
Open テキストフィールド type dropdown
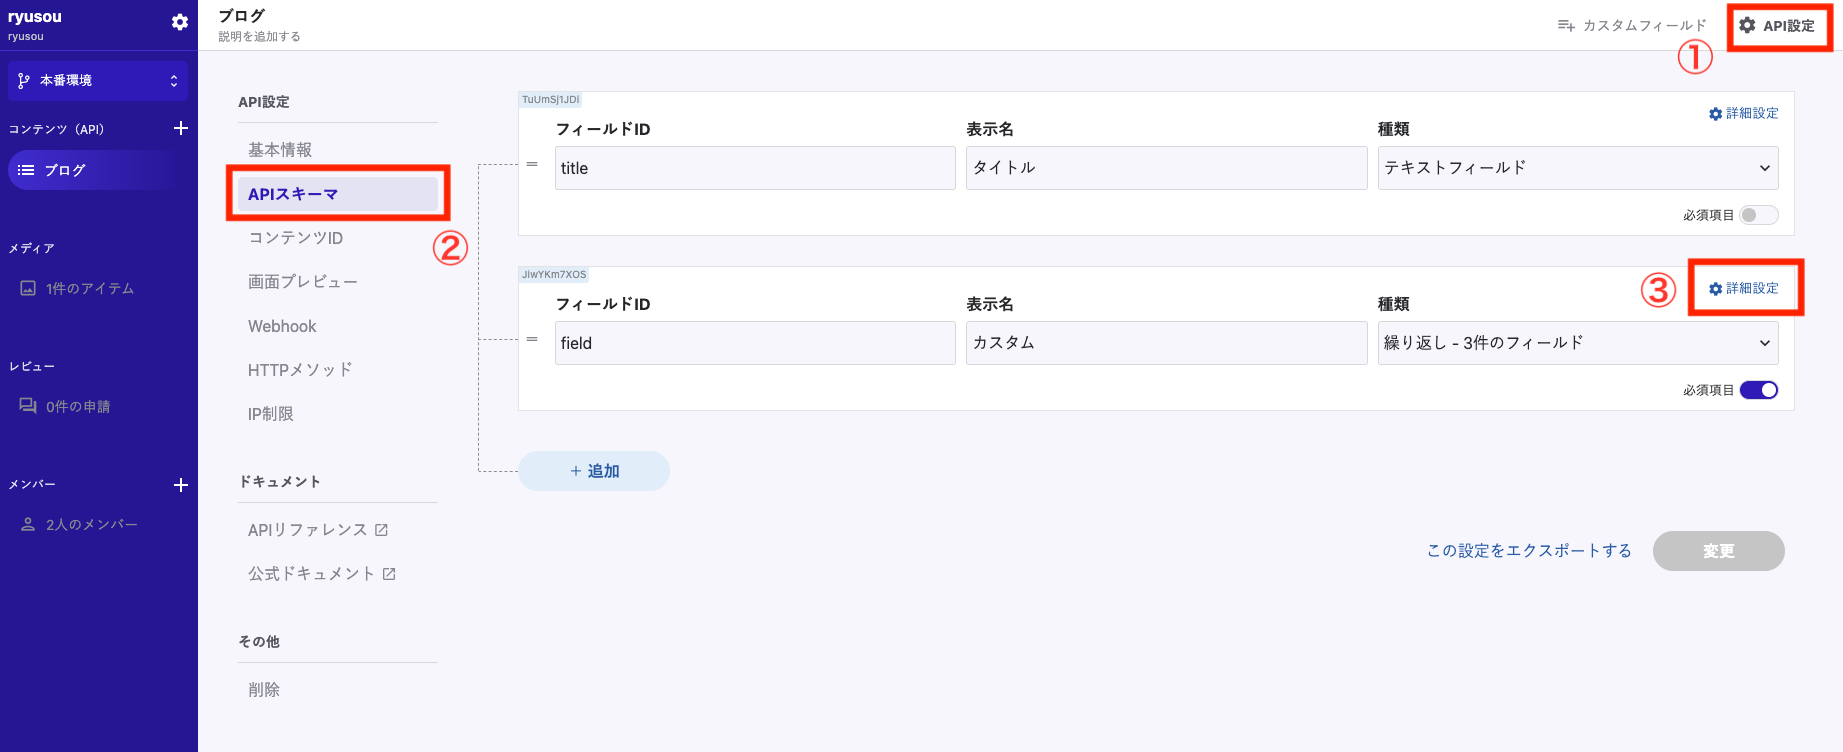pyautogui.click(x=1577, y=168)
